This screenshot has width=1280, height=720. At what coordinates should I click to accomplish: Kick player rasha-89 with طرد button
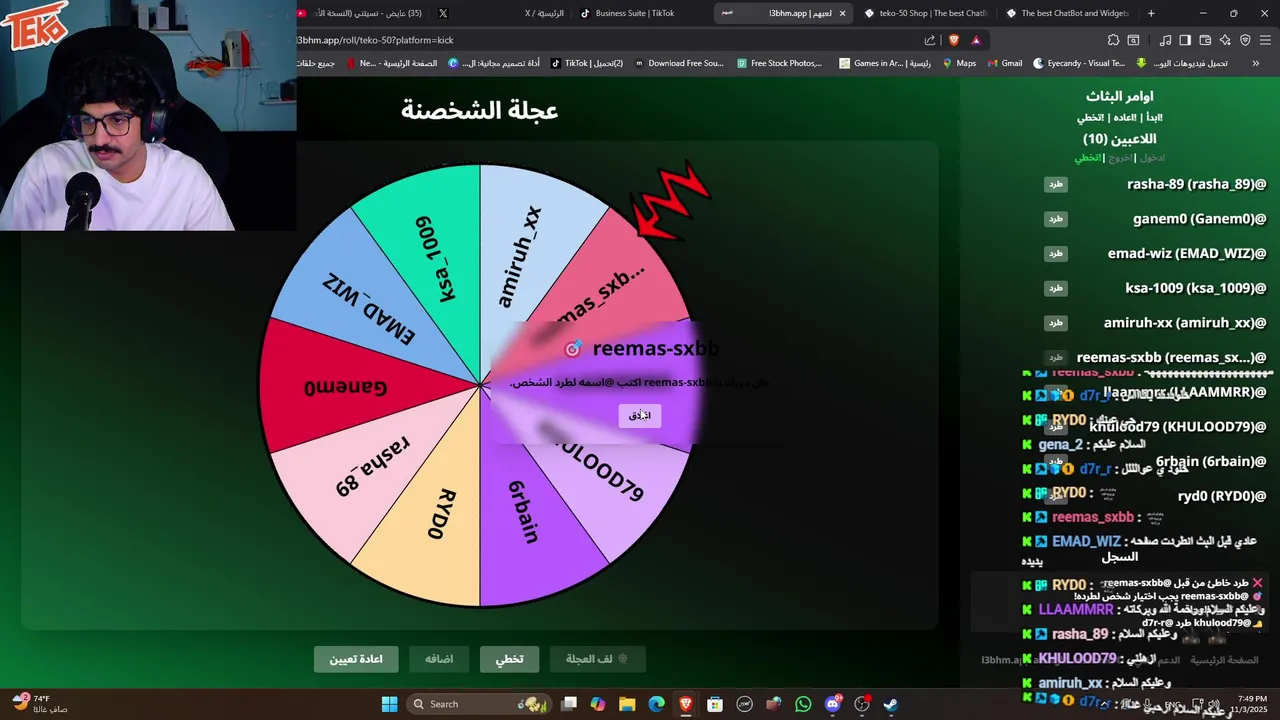pos(1056,184)
